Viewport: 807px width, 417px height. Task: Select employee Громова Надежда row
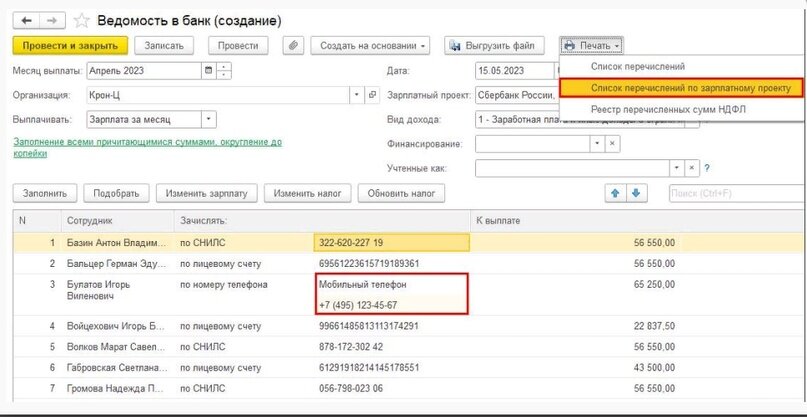117,388
